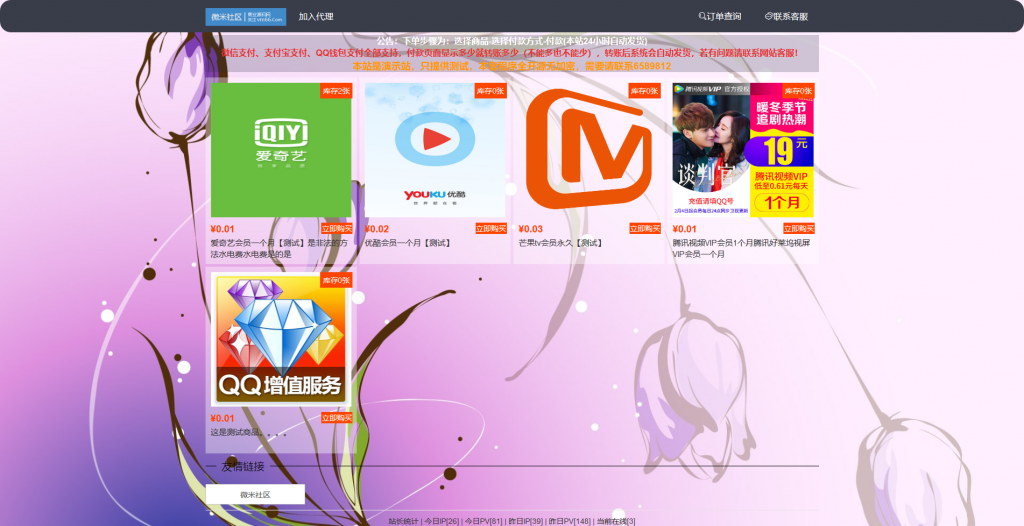Open 订单查询 order lookup

720,16
